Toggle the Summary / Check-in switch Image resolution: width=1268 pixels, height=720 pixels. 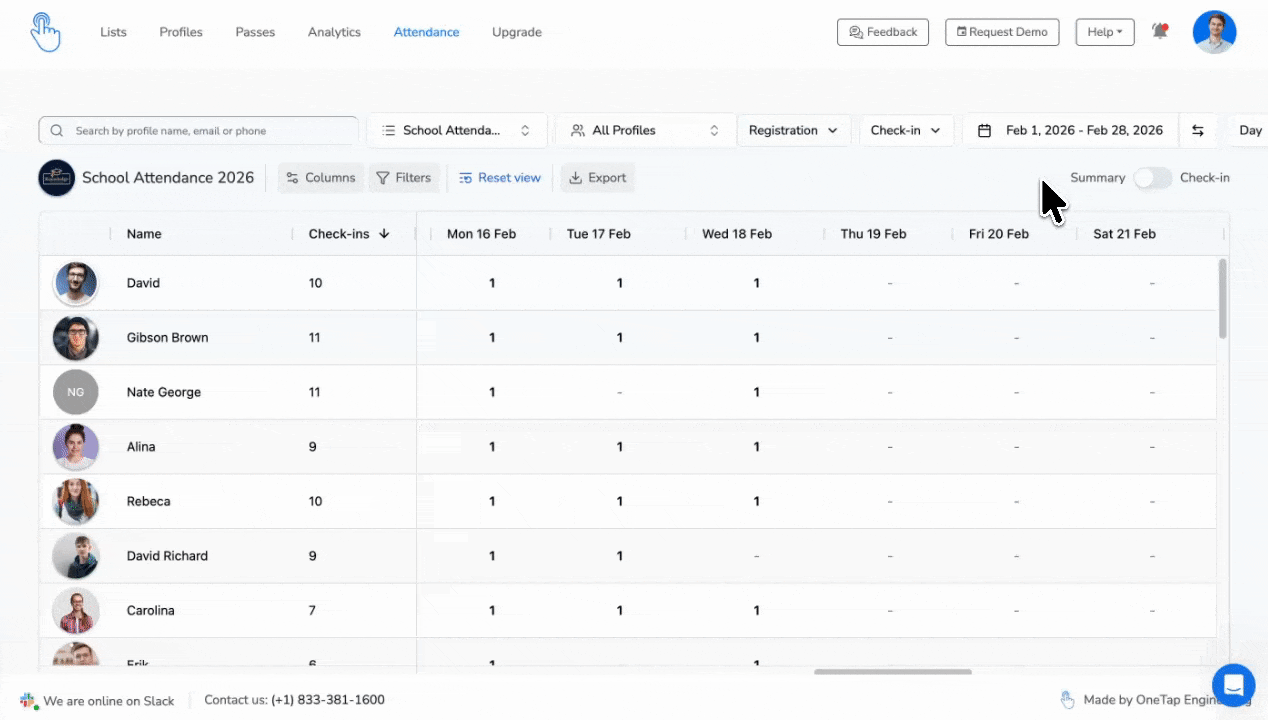(1152, 178)
